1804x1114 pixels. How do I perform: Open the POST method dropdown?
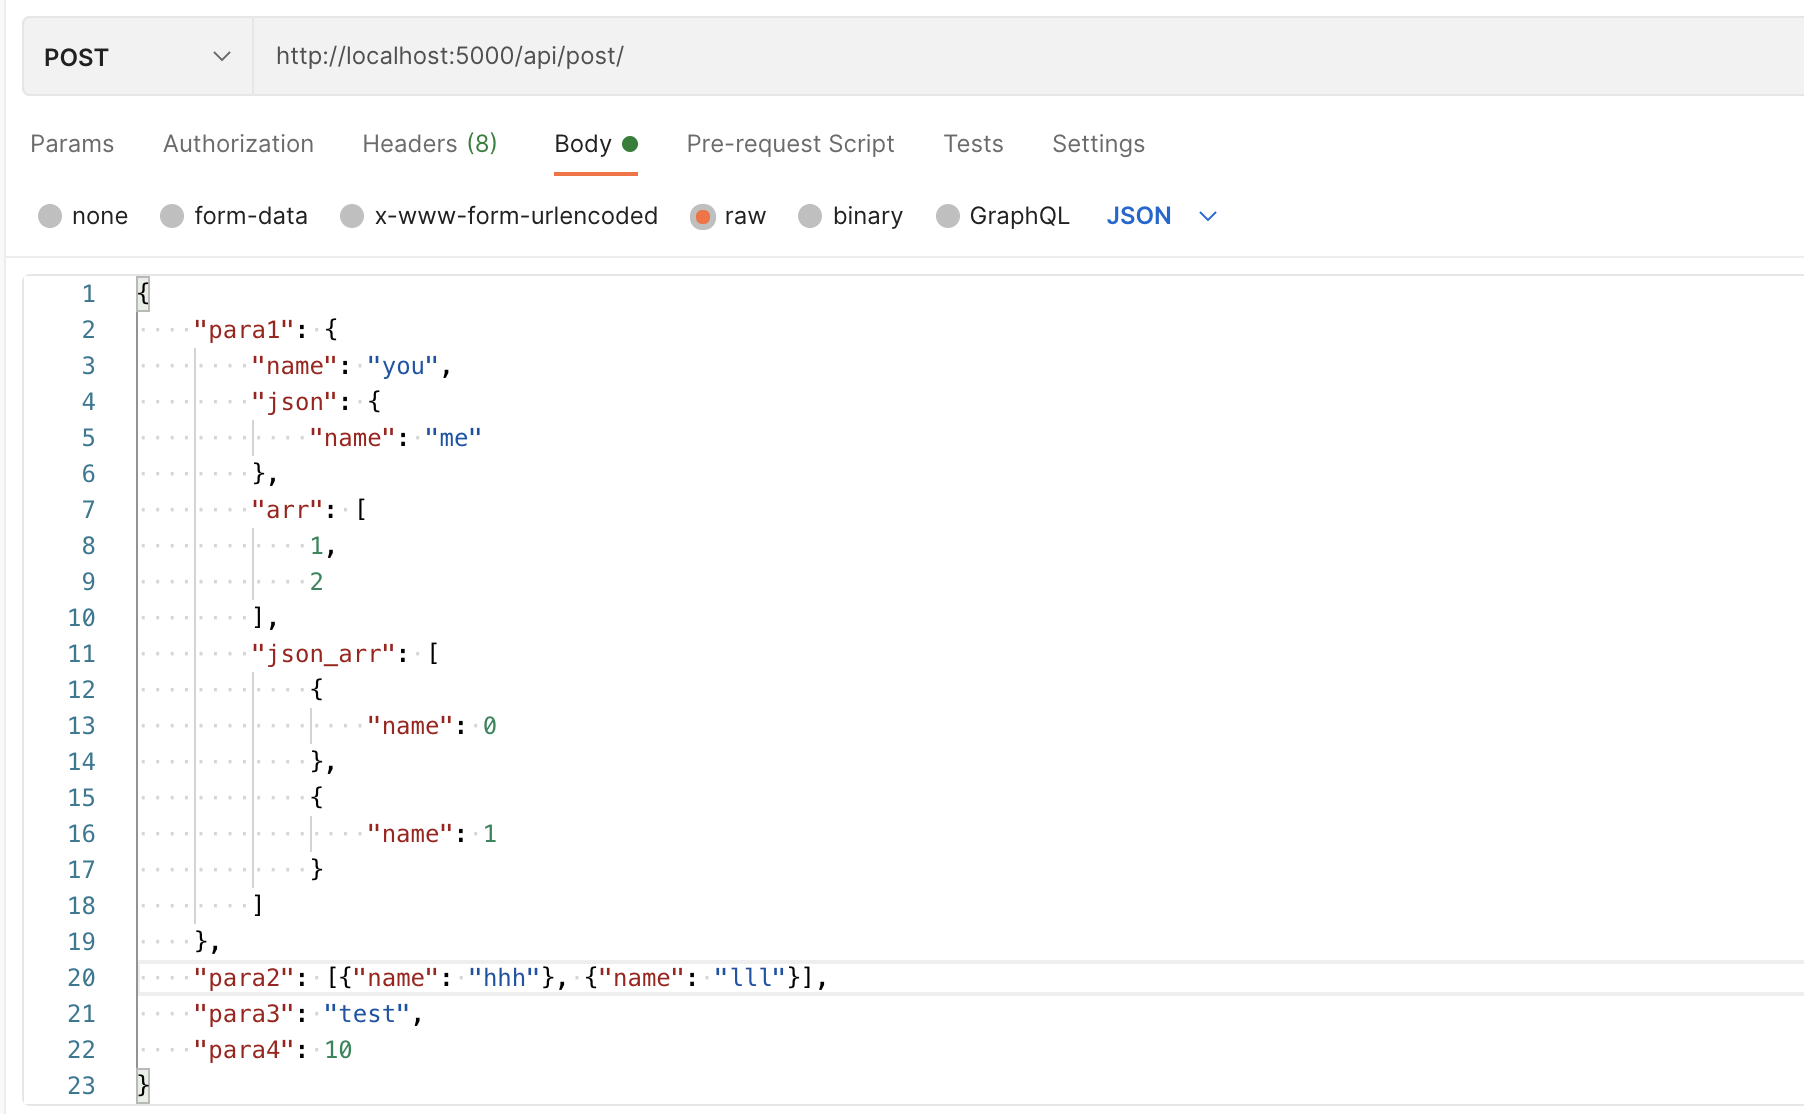tap(138, 57)
